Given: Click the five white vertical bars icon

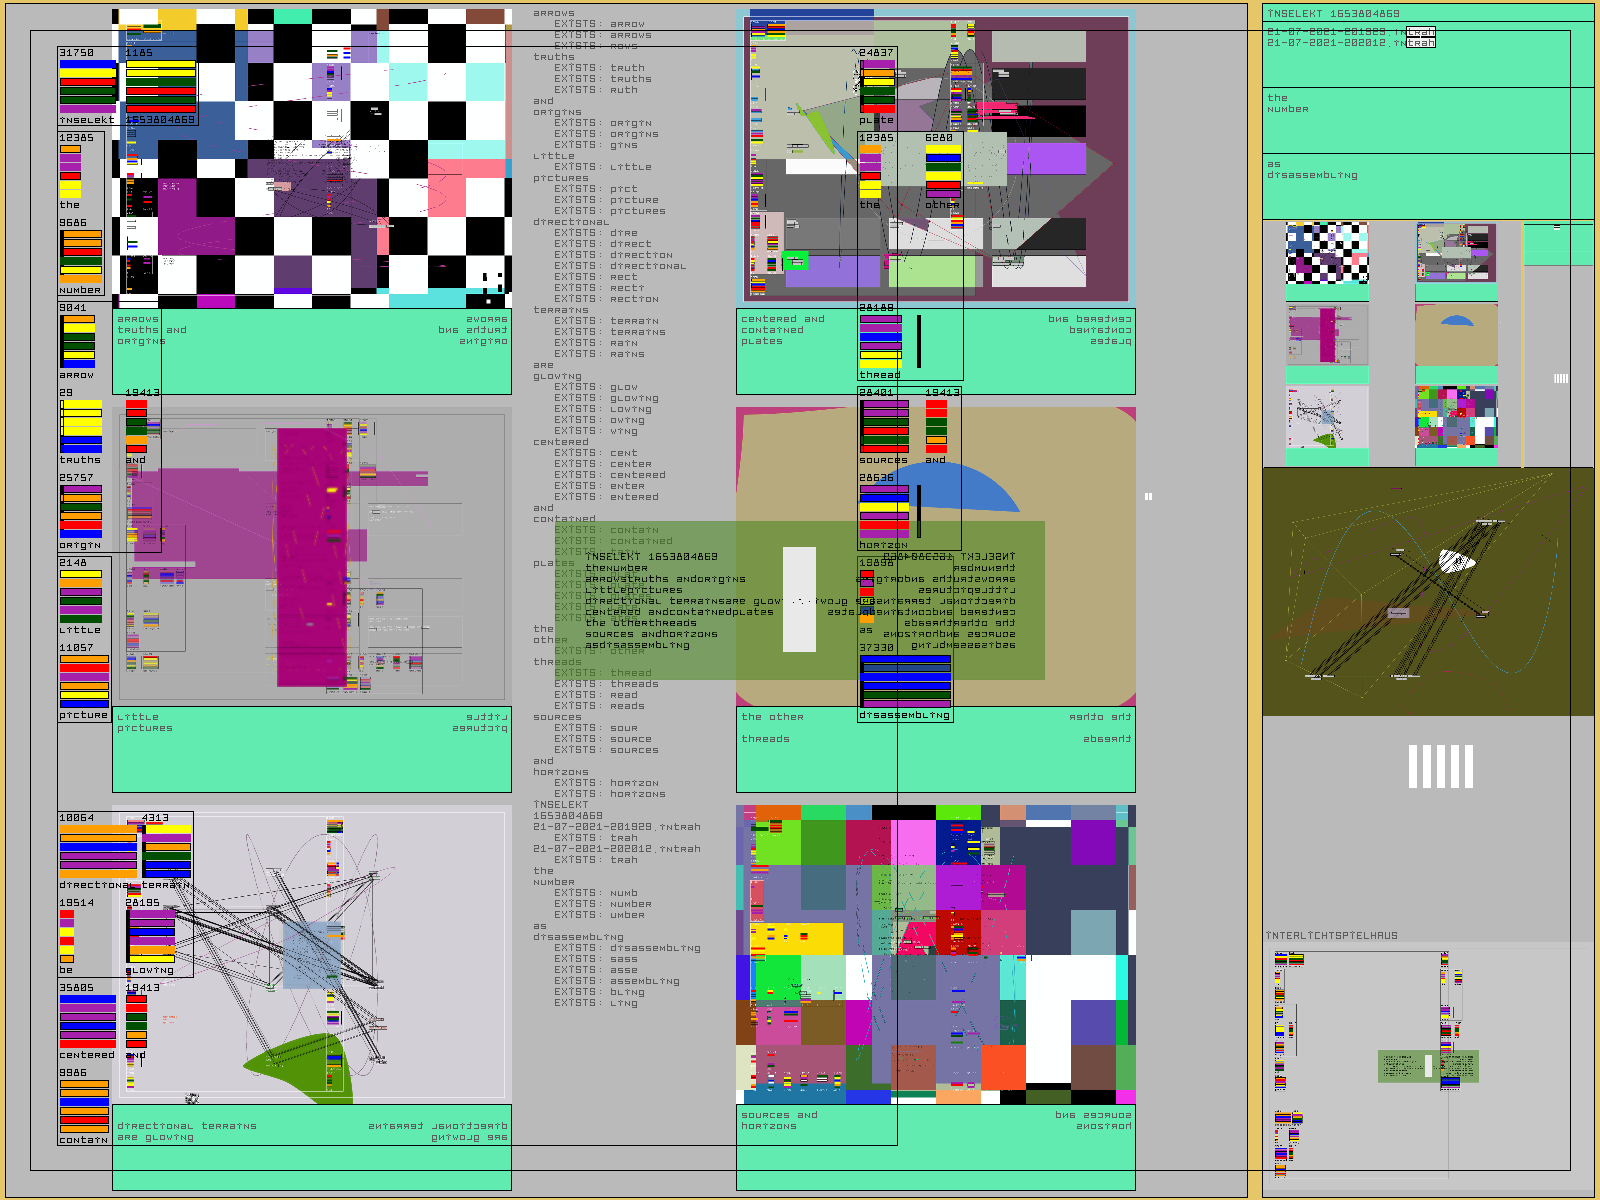Looking at the screenshot, I should [1440, 767].
